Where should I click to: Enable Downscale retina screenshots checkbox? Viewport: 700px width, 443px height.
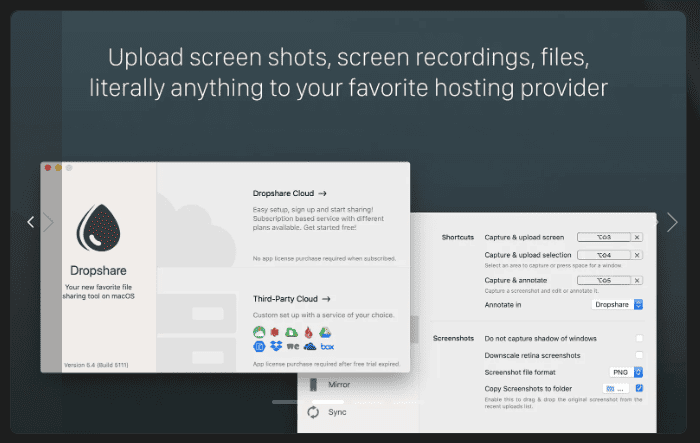(639, 355)
